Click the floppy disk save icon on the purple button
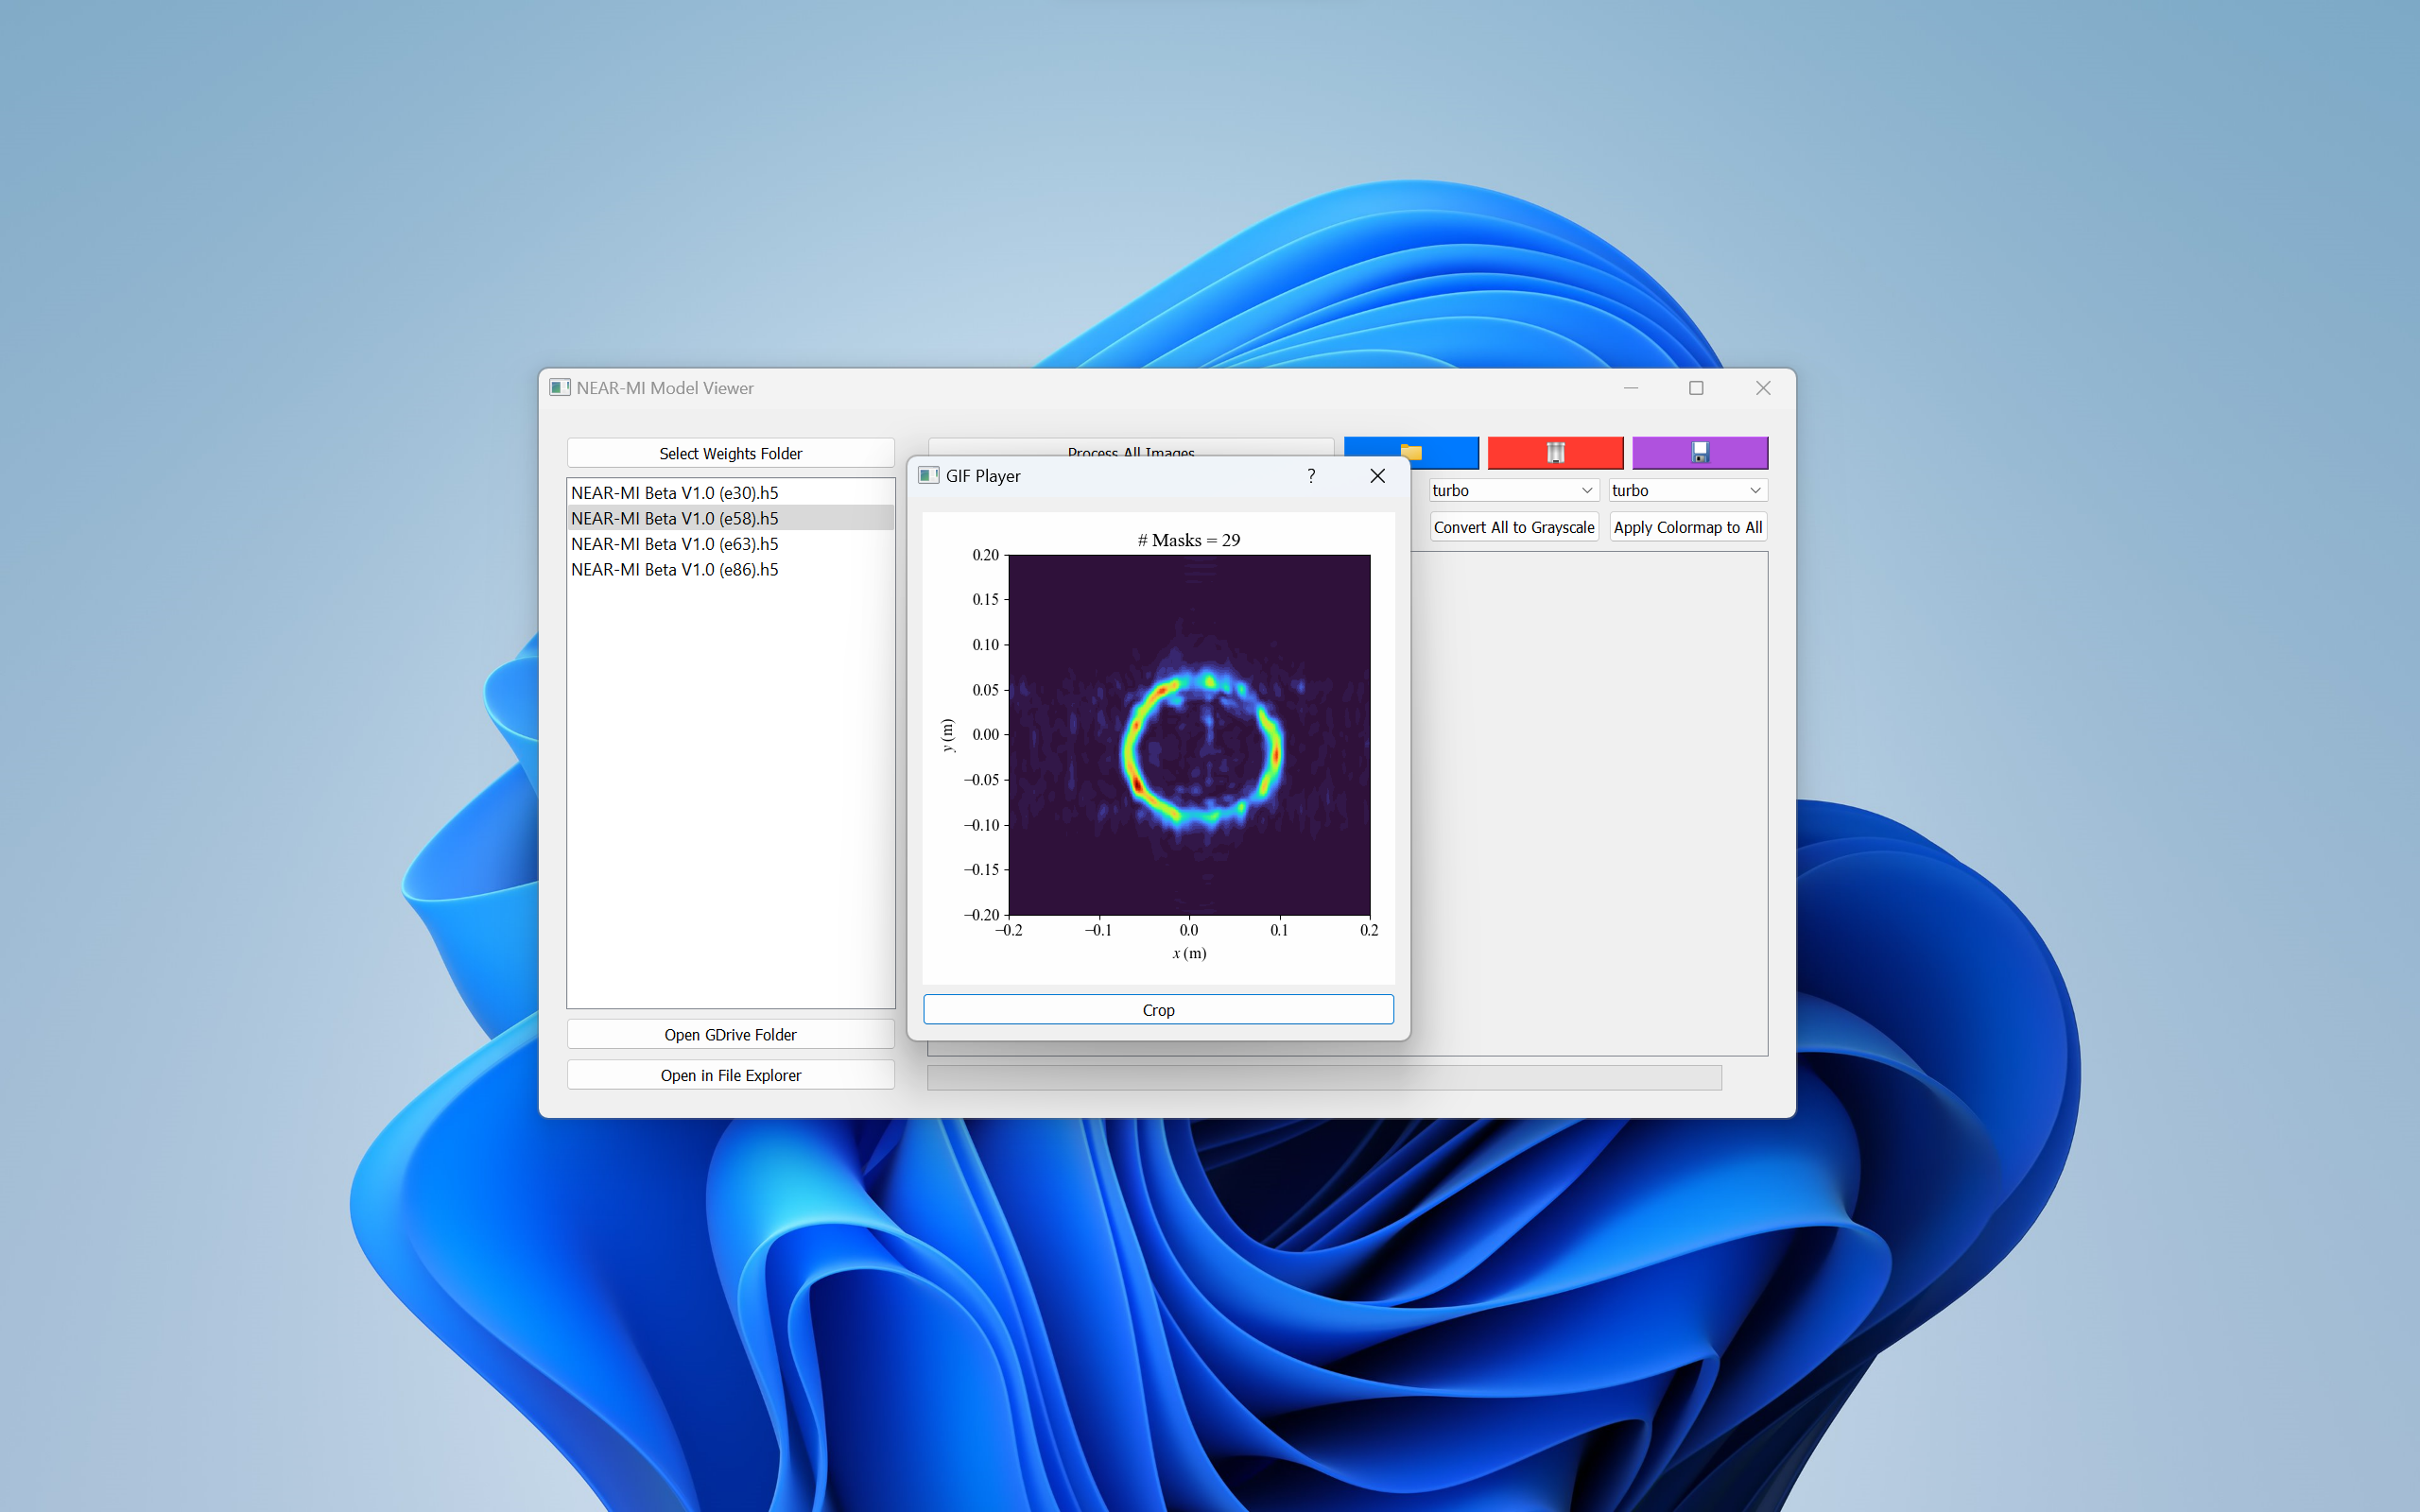Screen dimensions: 2420x1512 click(x=1699, y=452)
